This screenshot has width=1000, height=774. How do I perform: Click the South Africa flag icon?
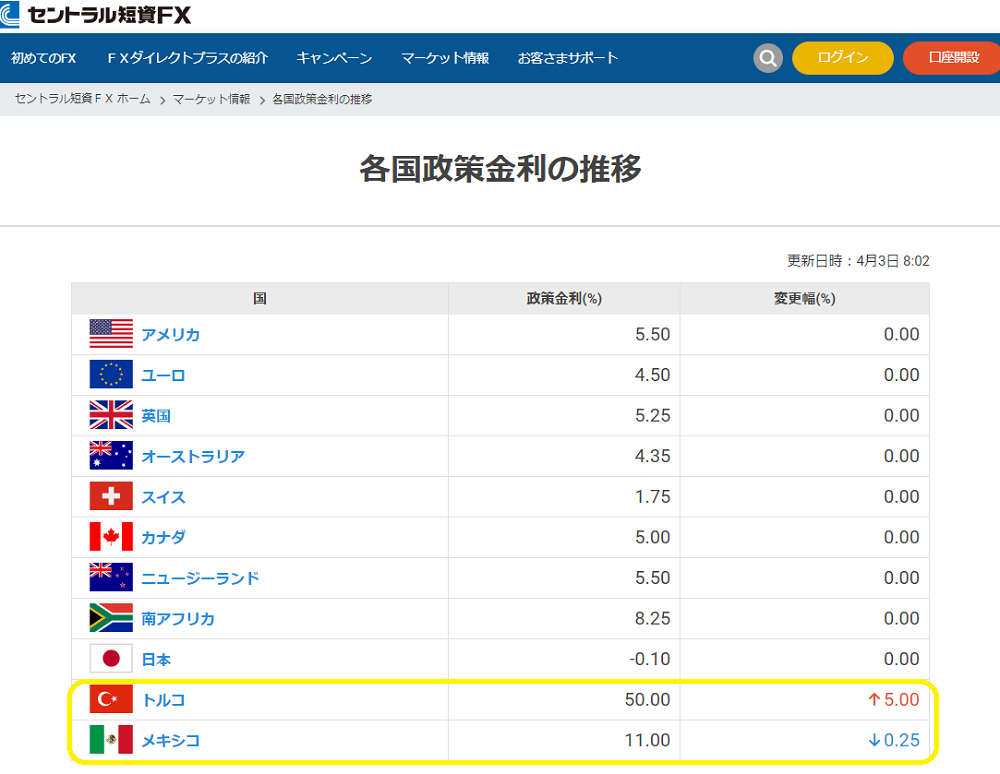(111, 618)
